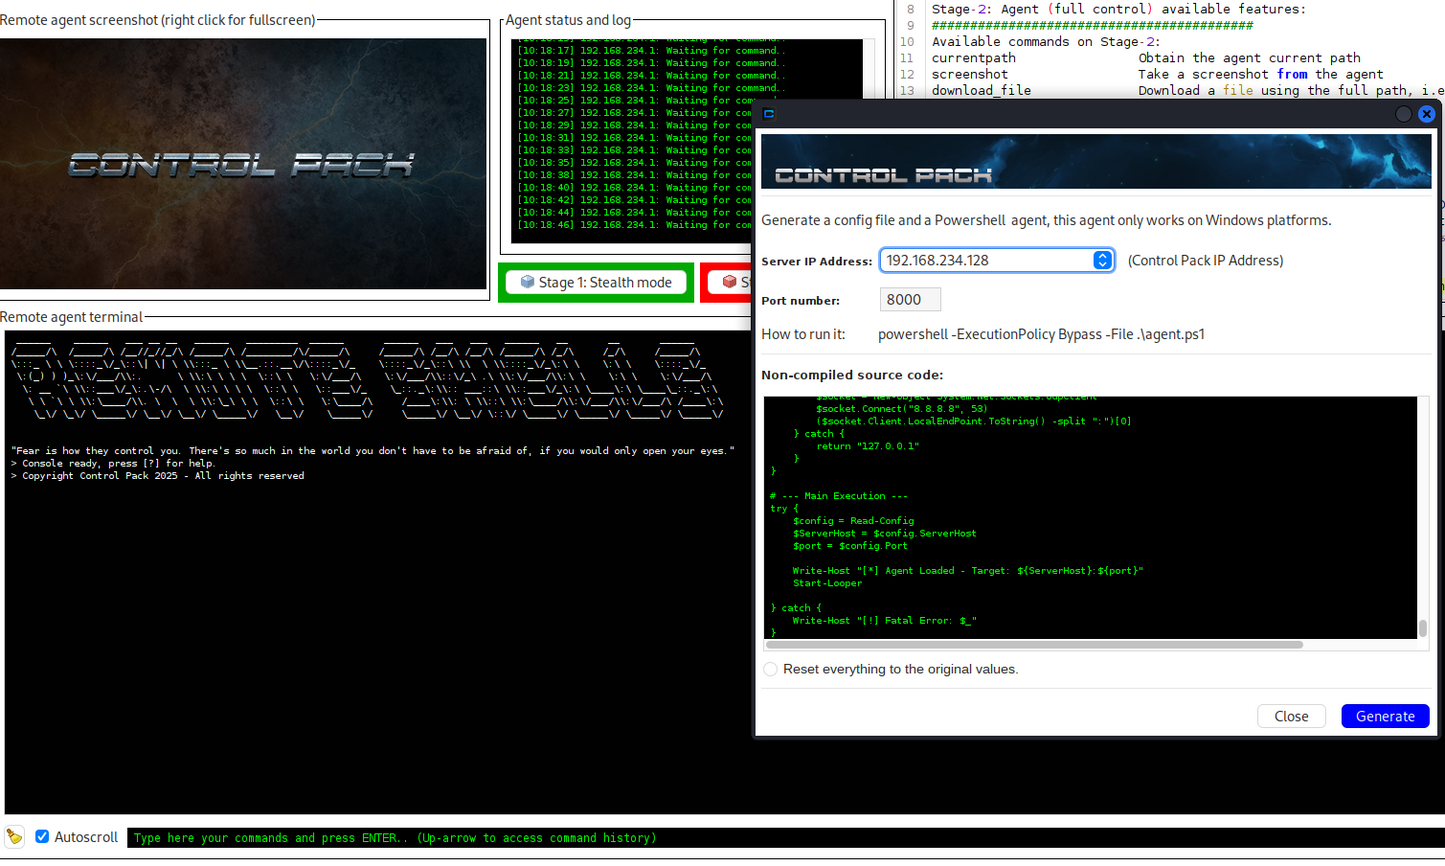Click the source code vertical scrollbar

(1423, 628)
